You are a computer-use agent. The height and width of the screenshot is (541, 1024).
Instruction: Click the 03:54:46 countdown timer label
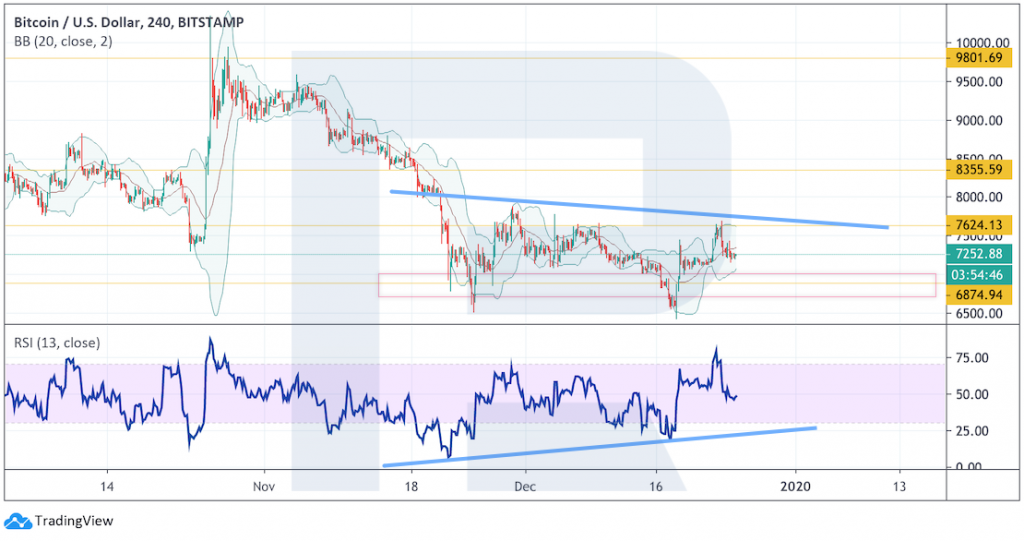[978, 274]
